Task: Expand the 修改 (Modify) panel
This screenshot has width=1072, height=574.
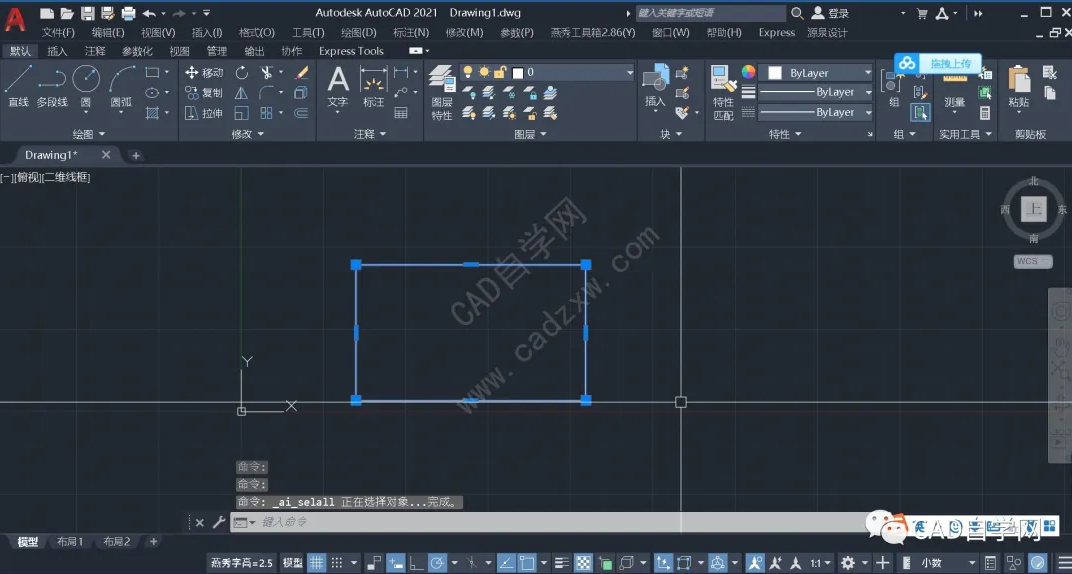Action: click(248, 134)
